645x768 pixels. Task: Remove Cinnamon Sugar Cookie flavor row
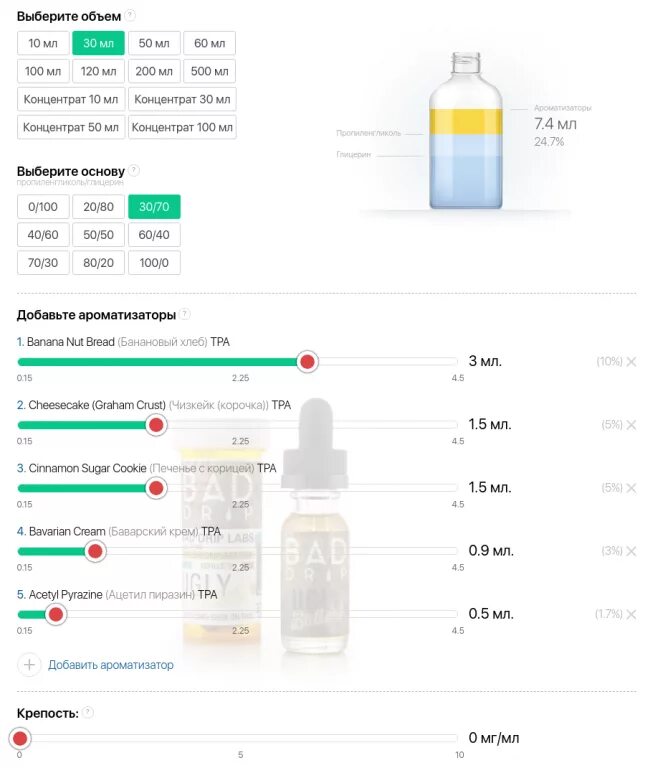[631, 488]
